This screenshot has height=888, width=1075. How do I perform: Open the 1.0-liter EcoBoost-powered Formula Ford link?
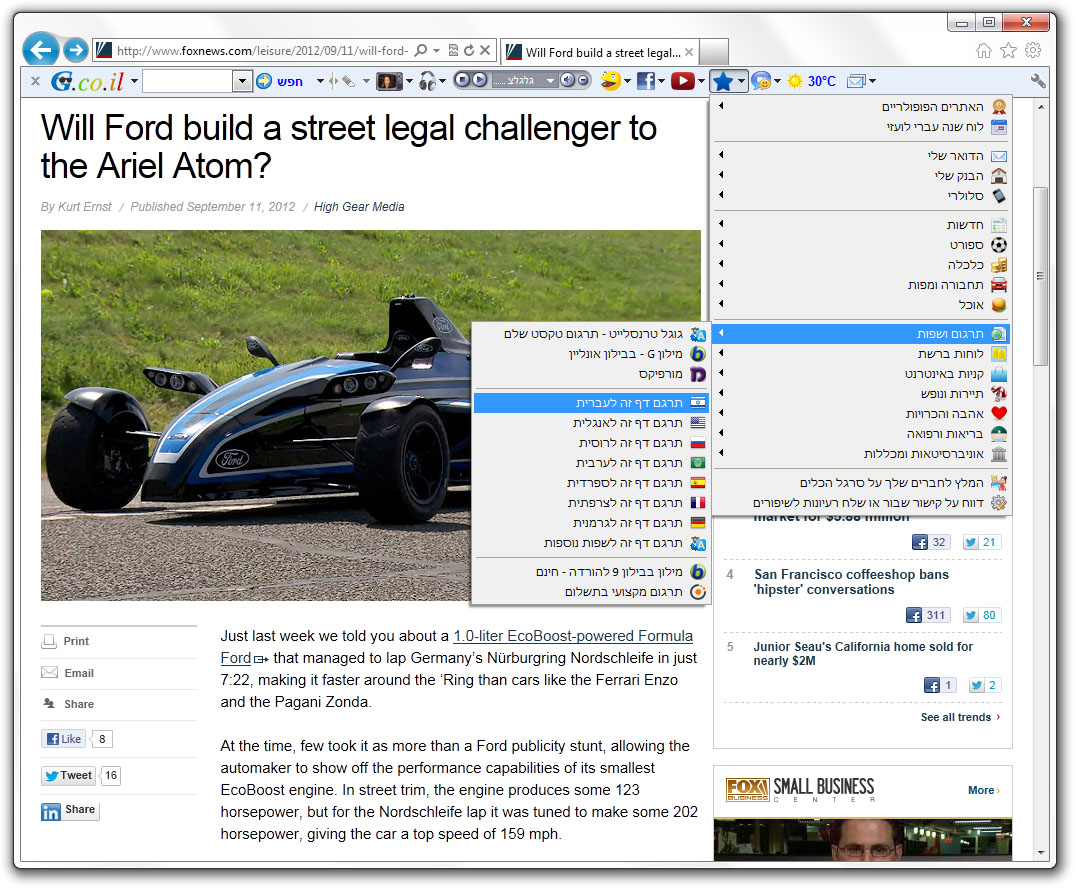(x=572, y=636)
